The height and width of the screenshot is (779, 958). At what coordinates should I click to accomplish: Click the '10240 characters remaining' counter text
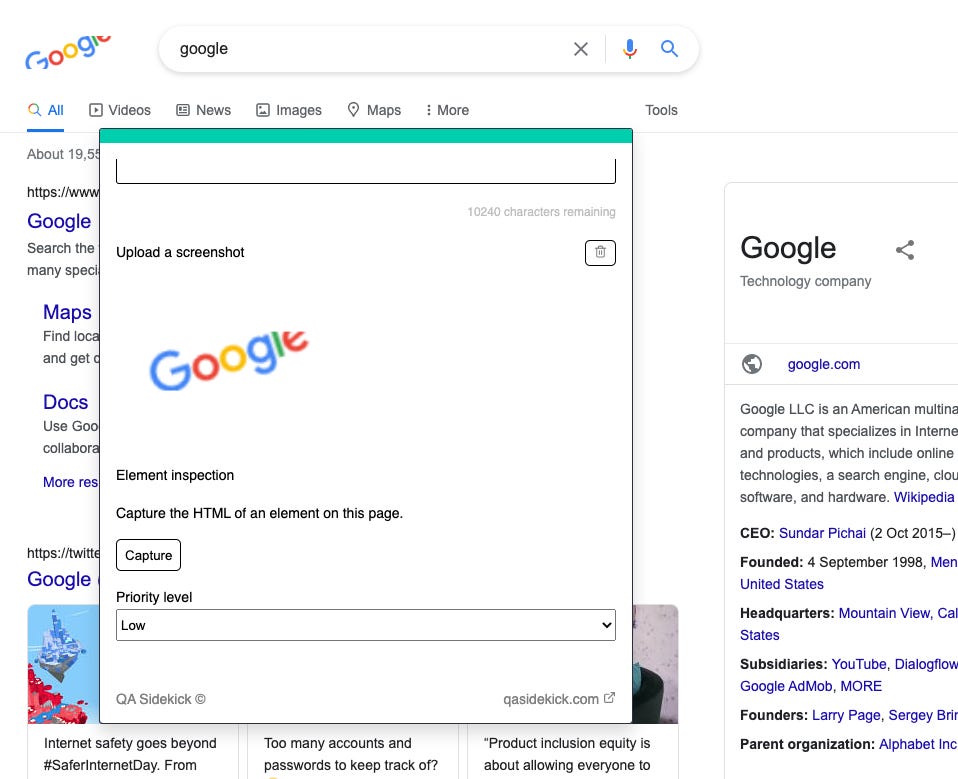point(541,212)
